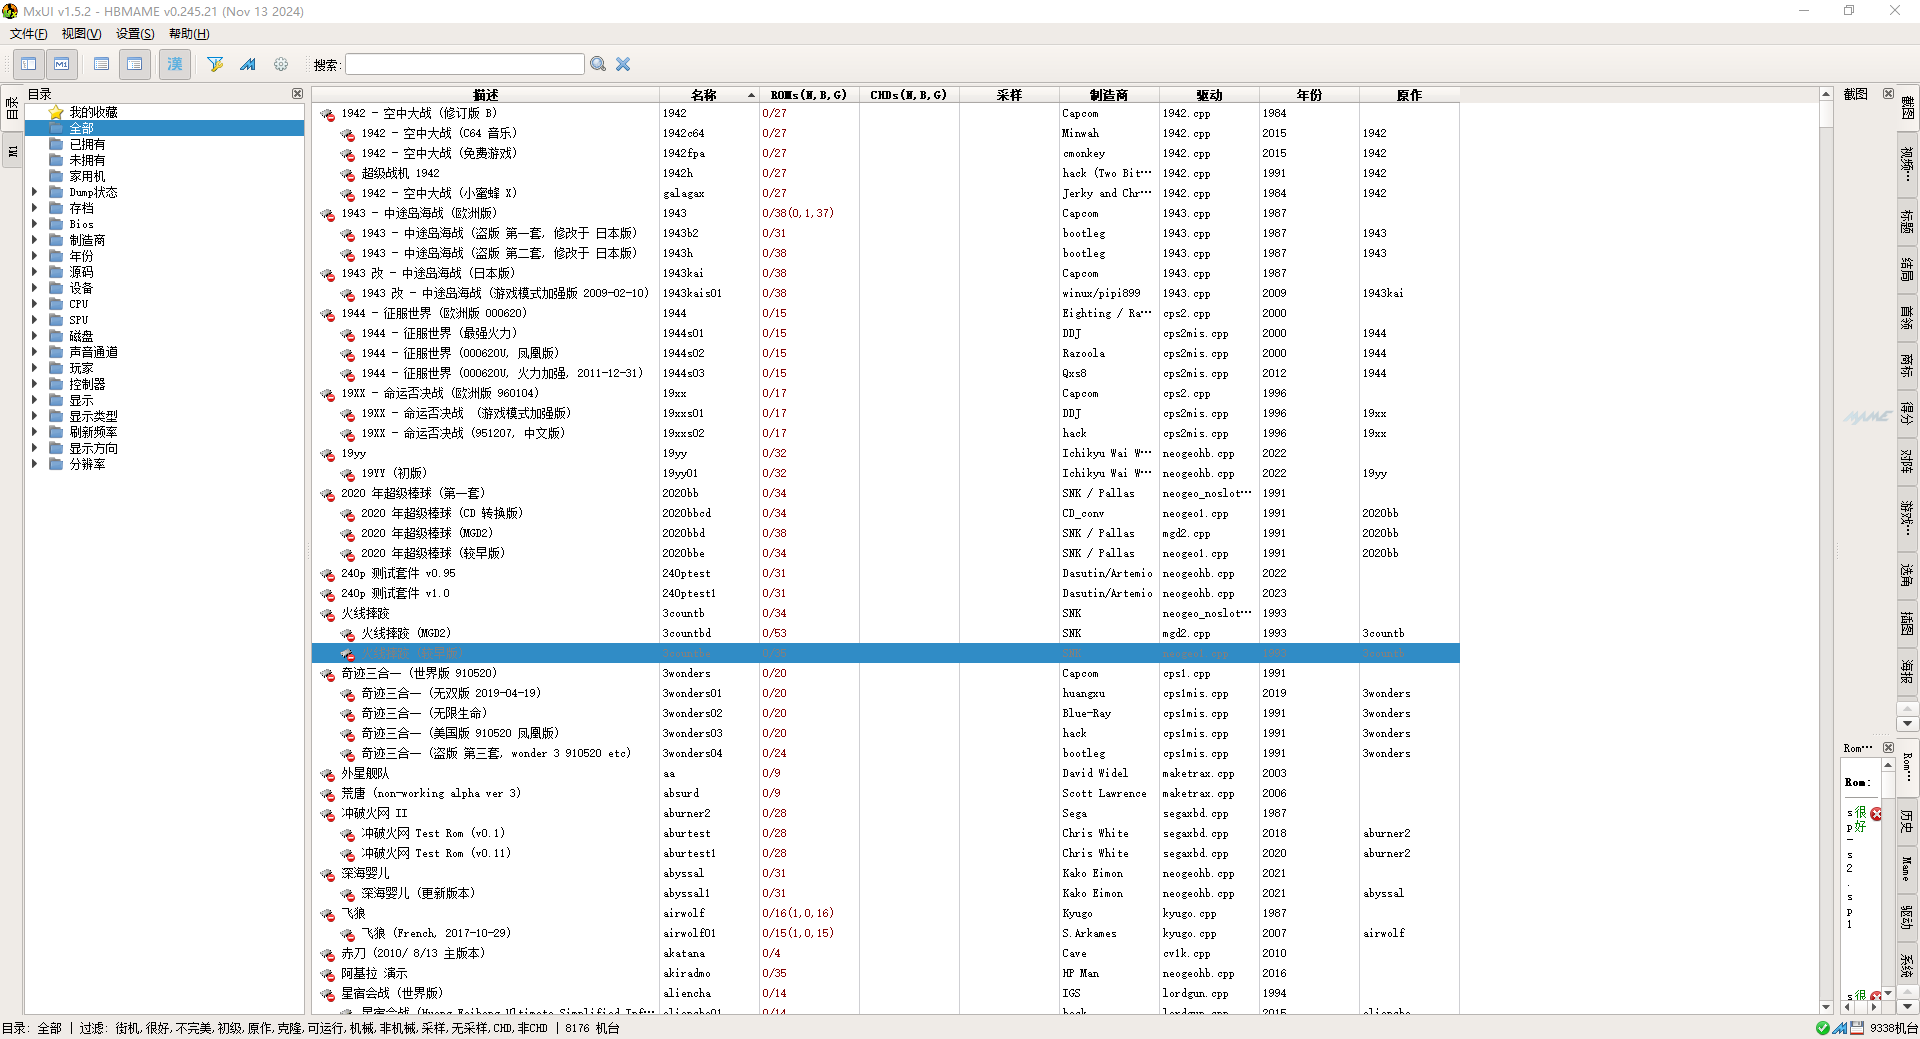
Task: Click the game list vertical scrollbar
Action: coord(1826,550)
